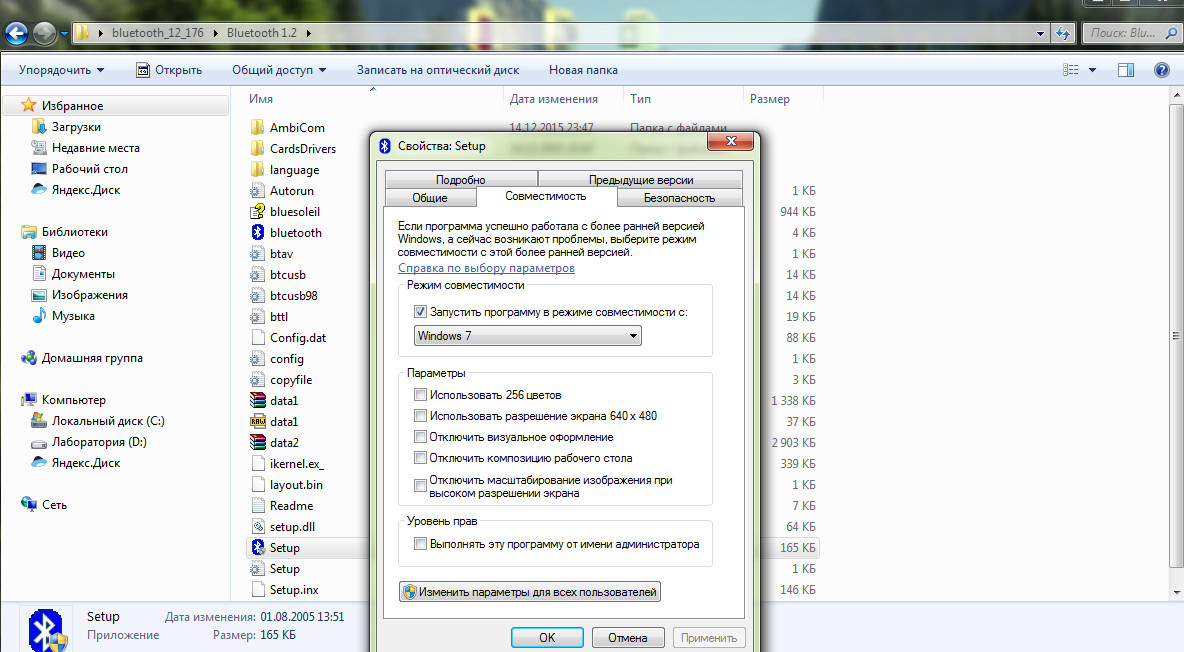Enable run as administrator checkbox
Screen dimensions: 1184x652
pos(420,545)
